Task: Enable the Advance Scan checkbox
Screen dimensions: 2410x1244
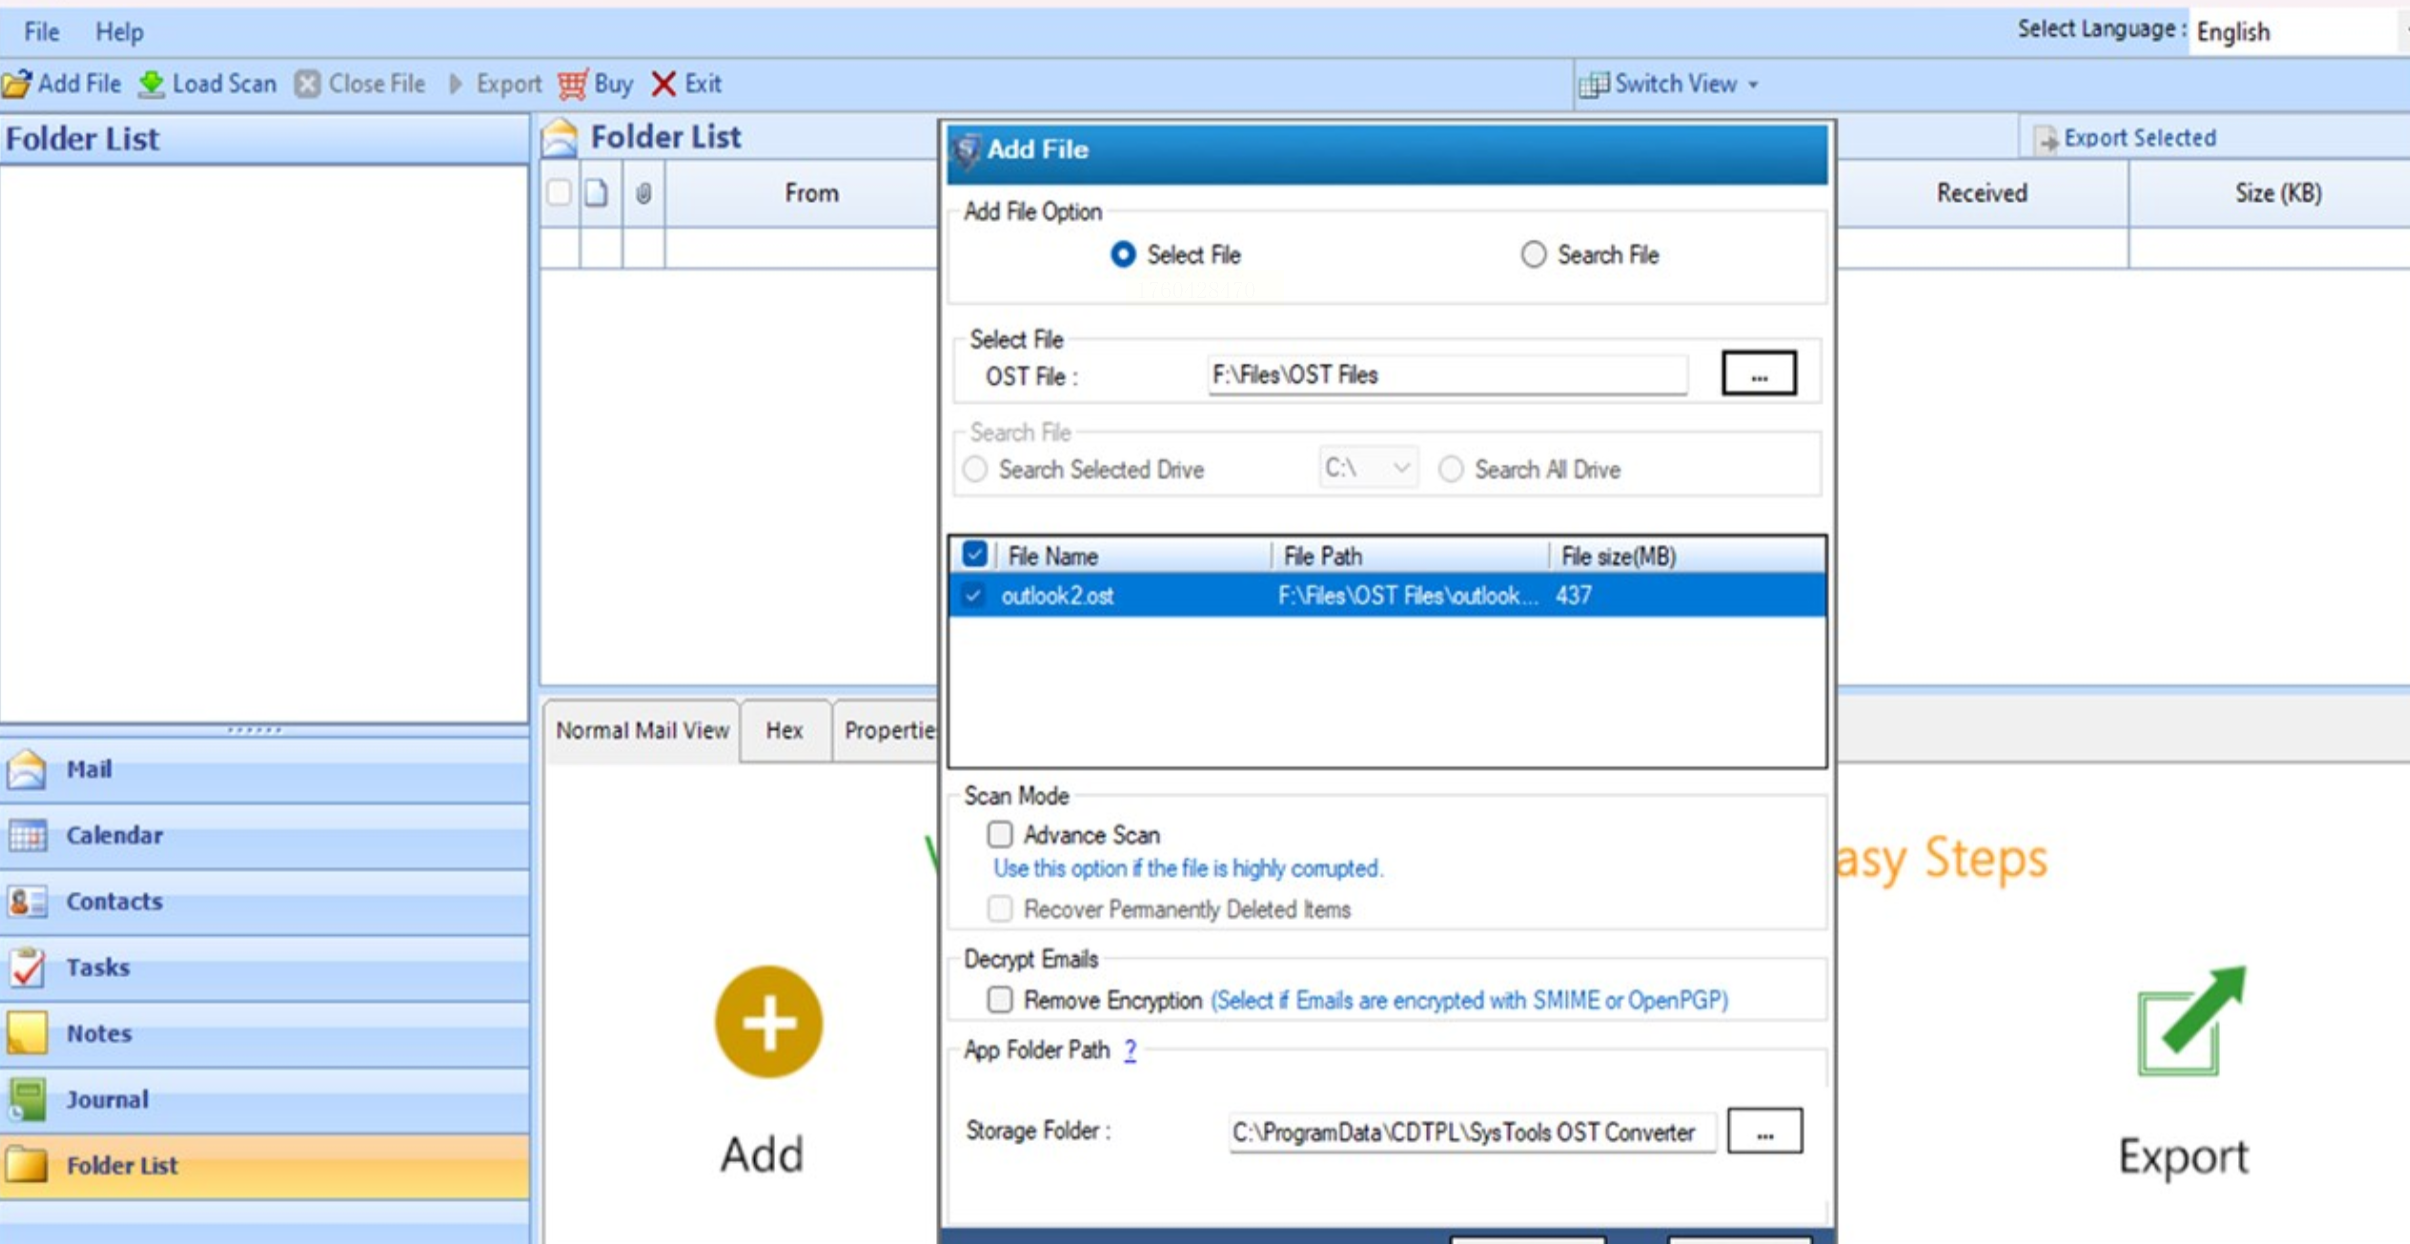Action: (999, 834)
